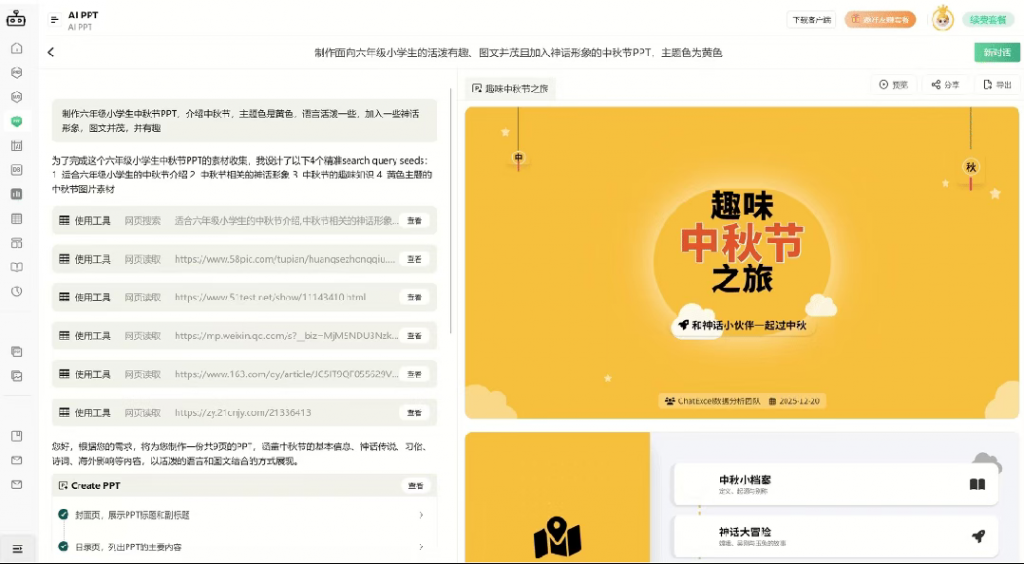Click the 中秋小档案 card on slide two

[835, 484]
